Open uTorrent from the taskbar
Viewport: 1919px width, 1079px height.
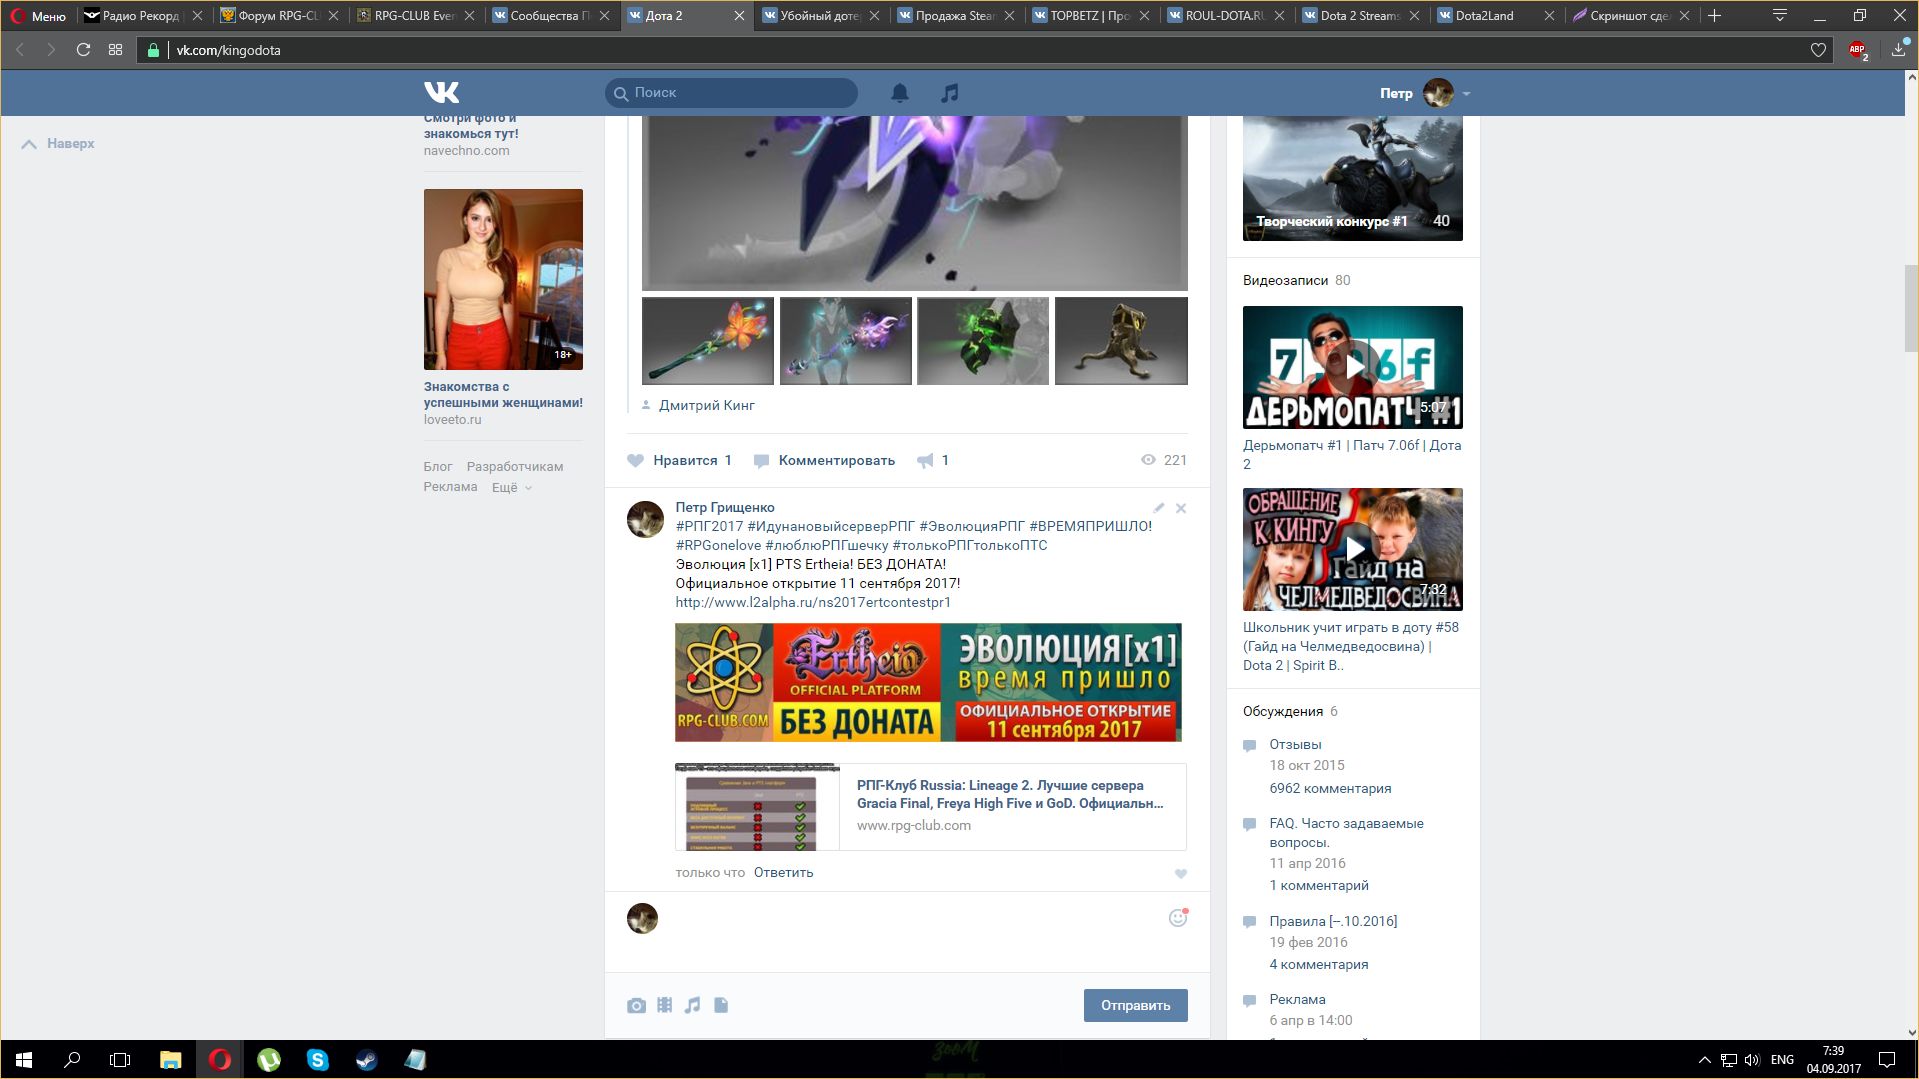[268, 1059]
